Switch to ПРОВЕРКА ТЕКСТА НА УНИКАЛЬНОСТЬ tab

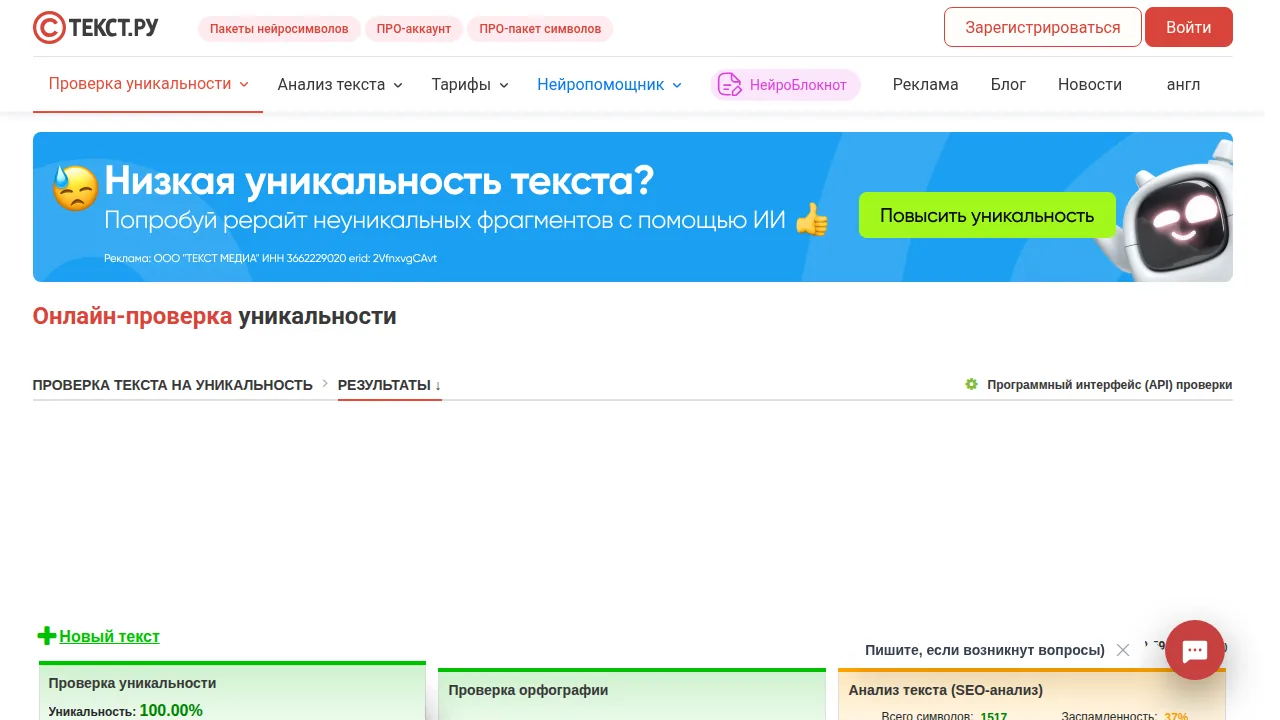coord(173,385)
